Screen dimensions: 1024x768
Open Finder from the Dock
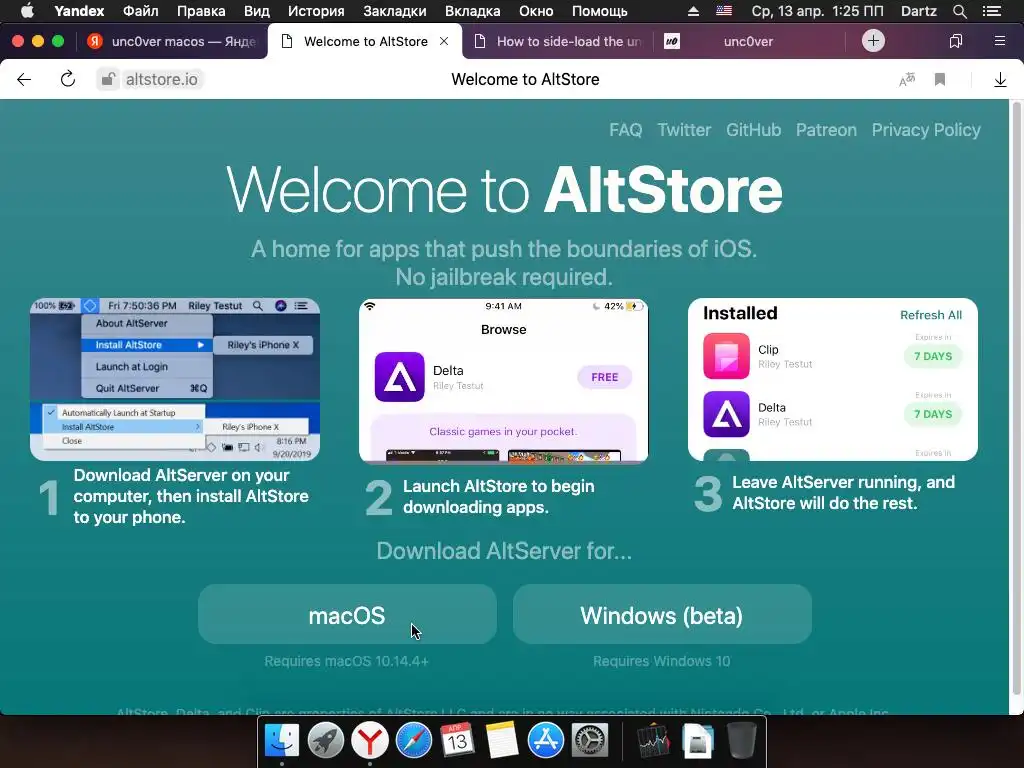[281, 740]
